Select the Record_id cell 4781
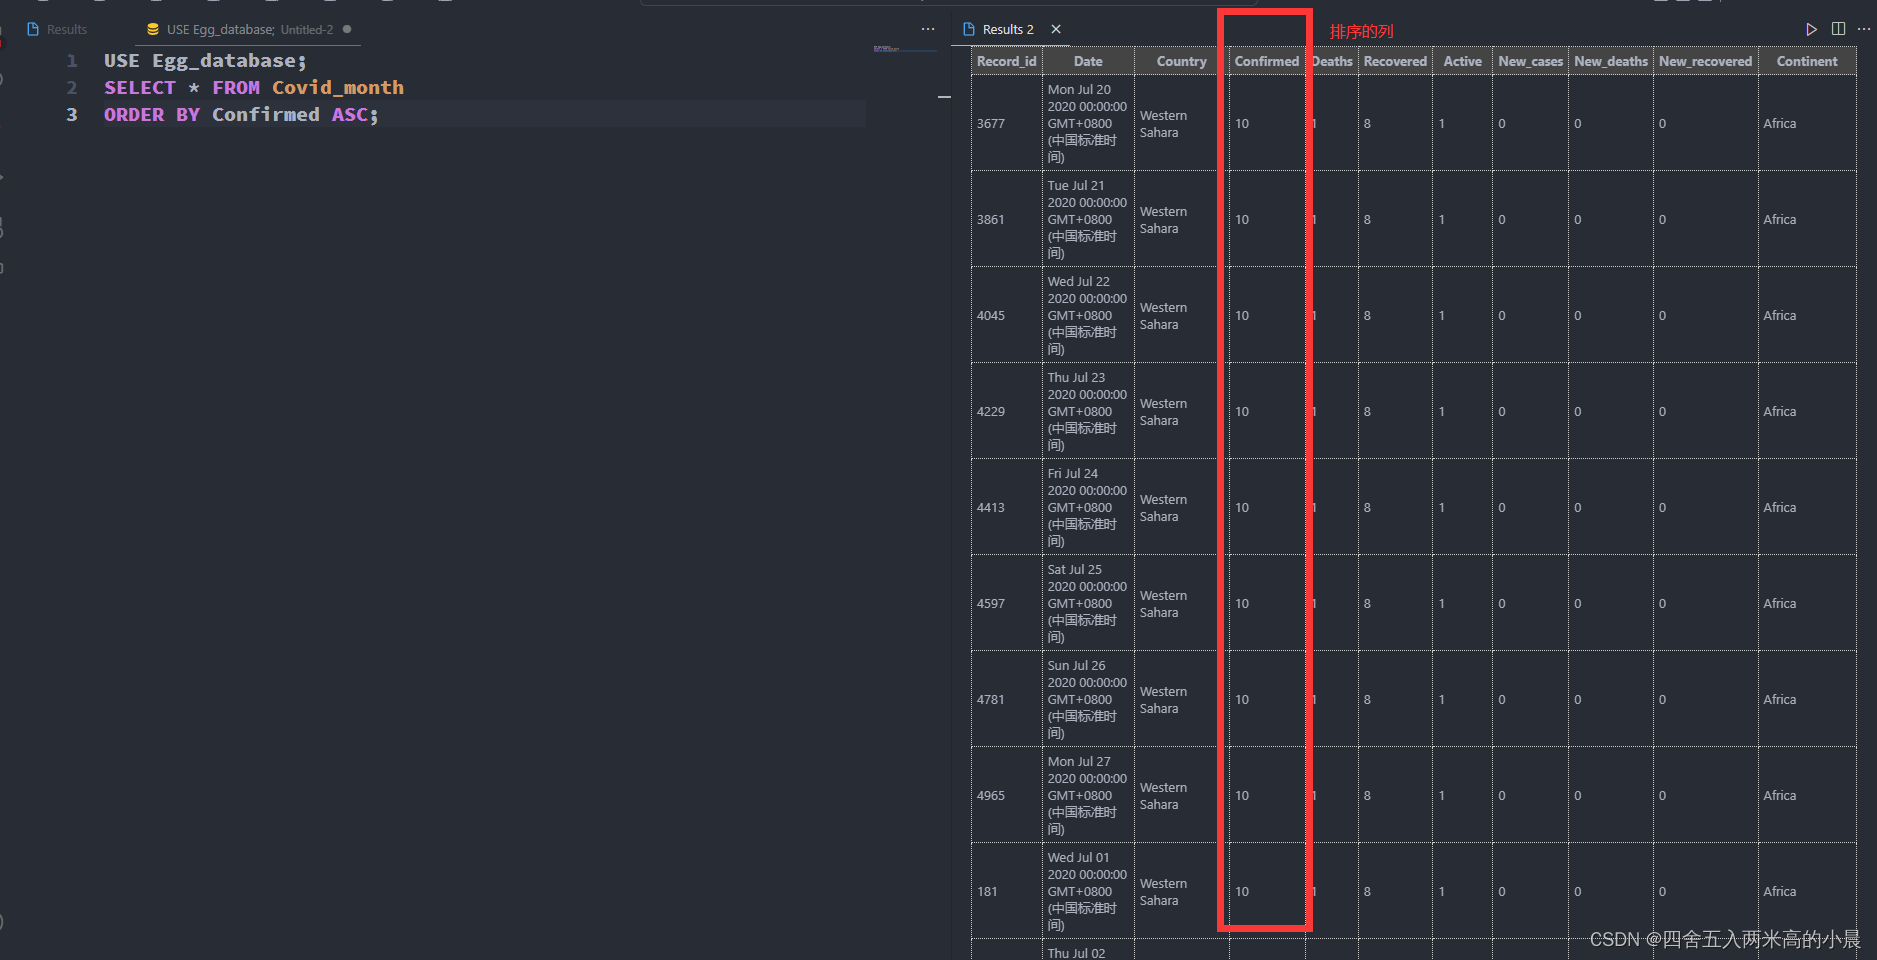 (1007, 699)
